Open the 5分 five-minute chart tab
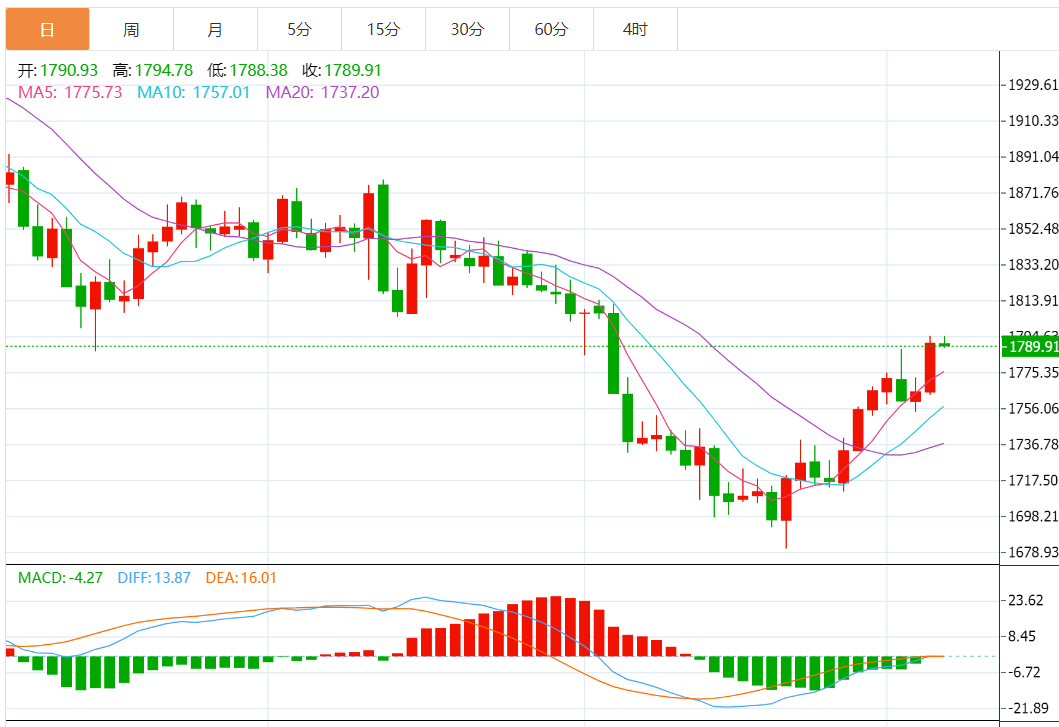This screenshot has height=727, width=1059. [x=299, y=29]
